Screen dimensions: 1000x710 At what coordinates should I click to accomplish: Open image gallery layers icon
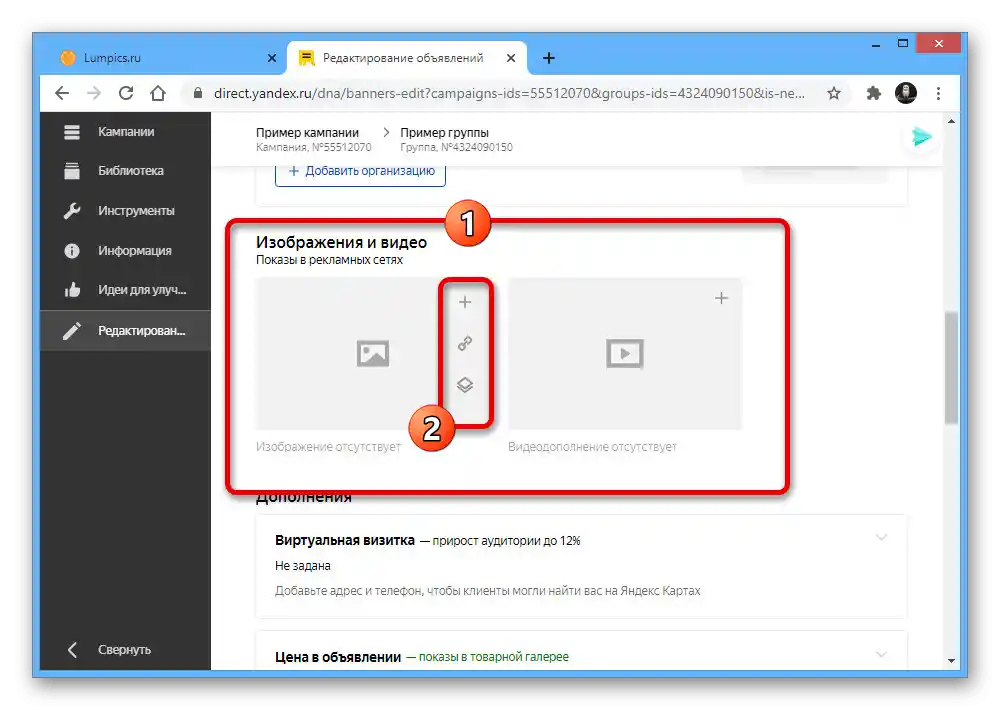(x=465, y=385)
